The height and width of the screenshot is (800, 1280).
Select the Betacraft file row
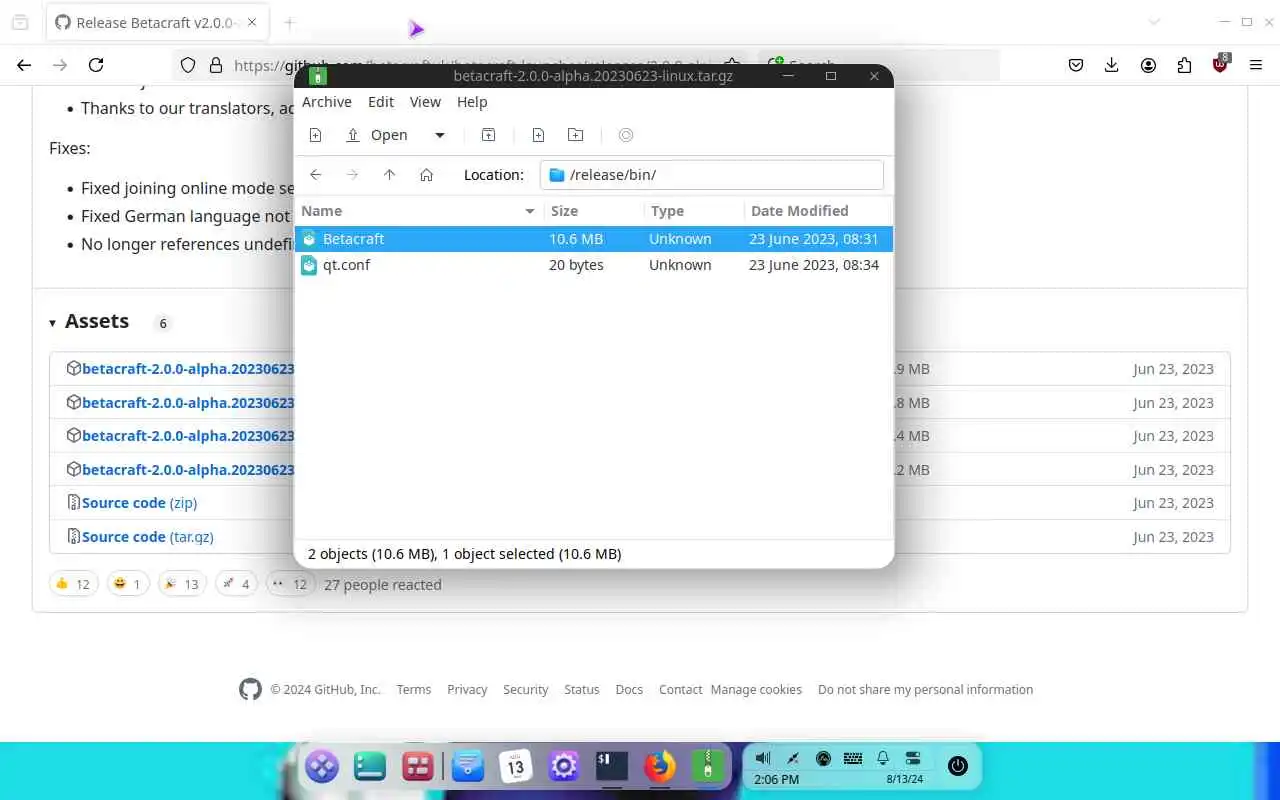click(x=594, y=239)
